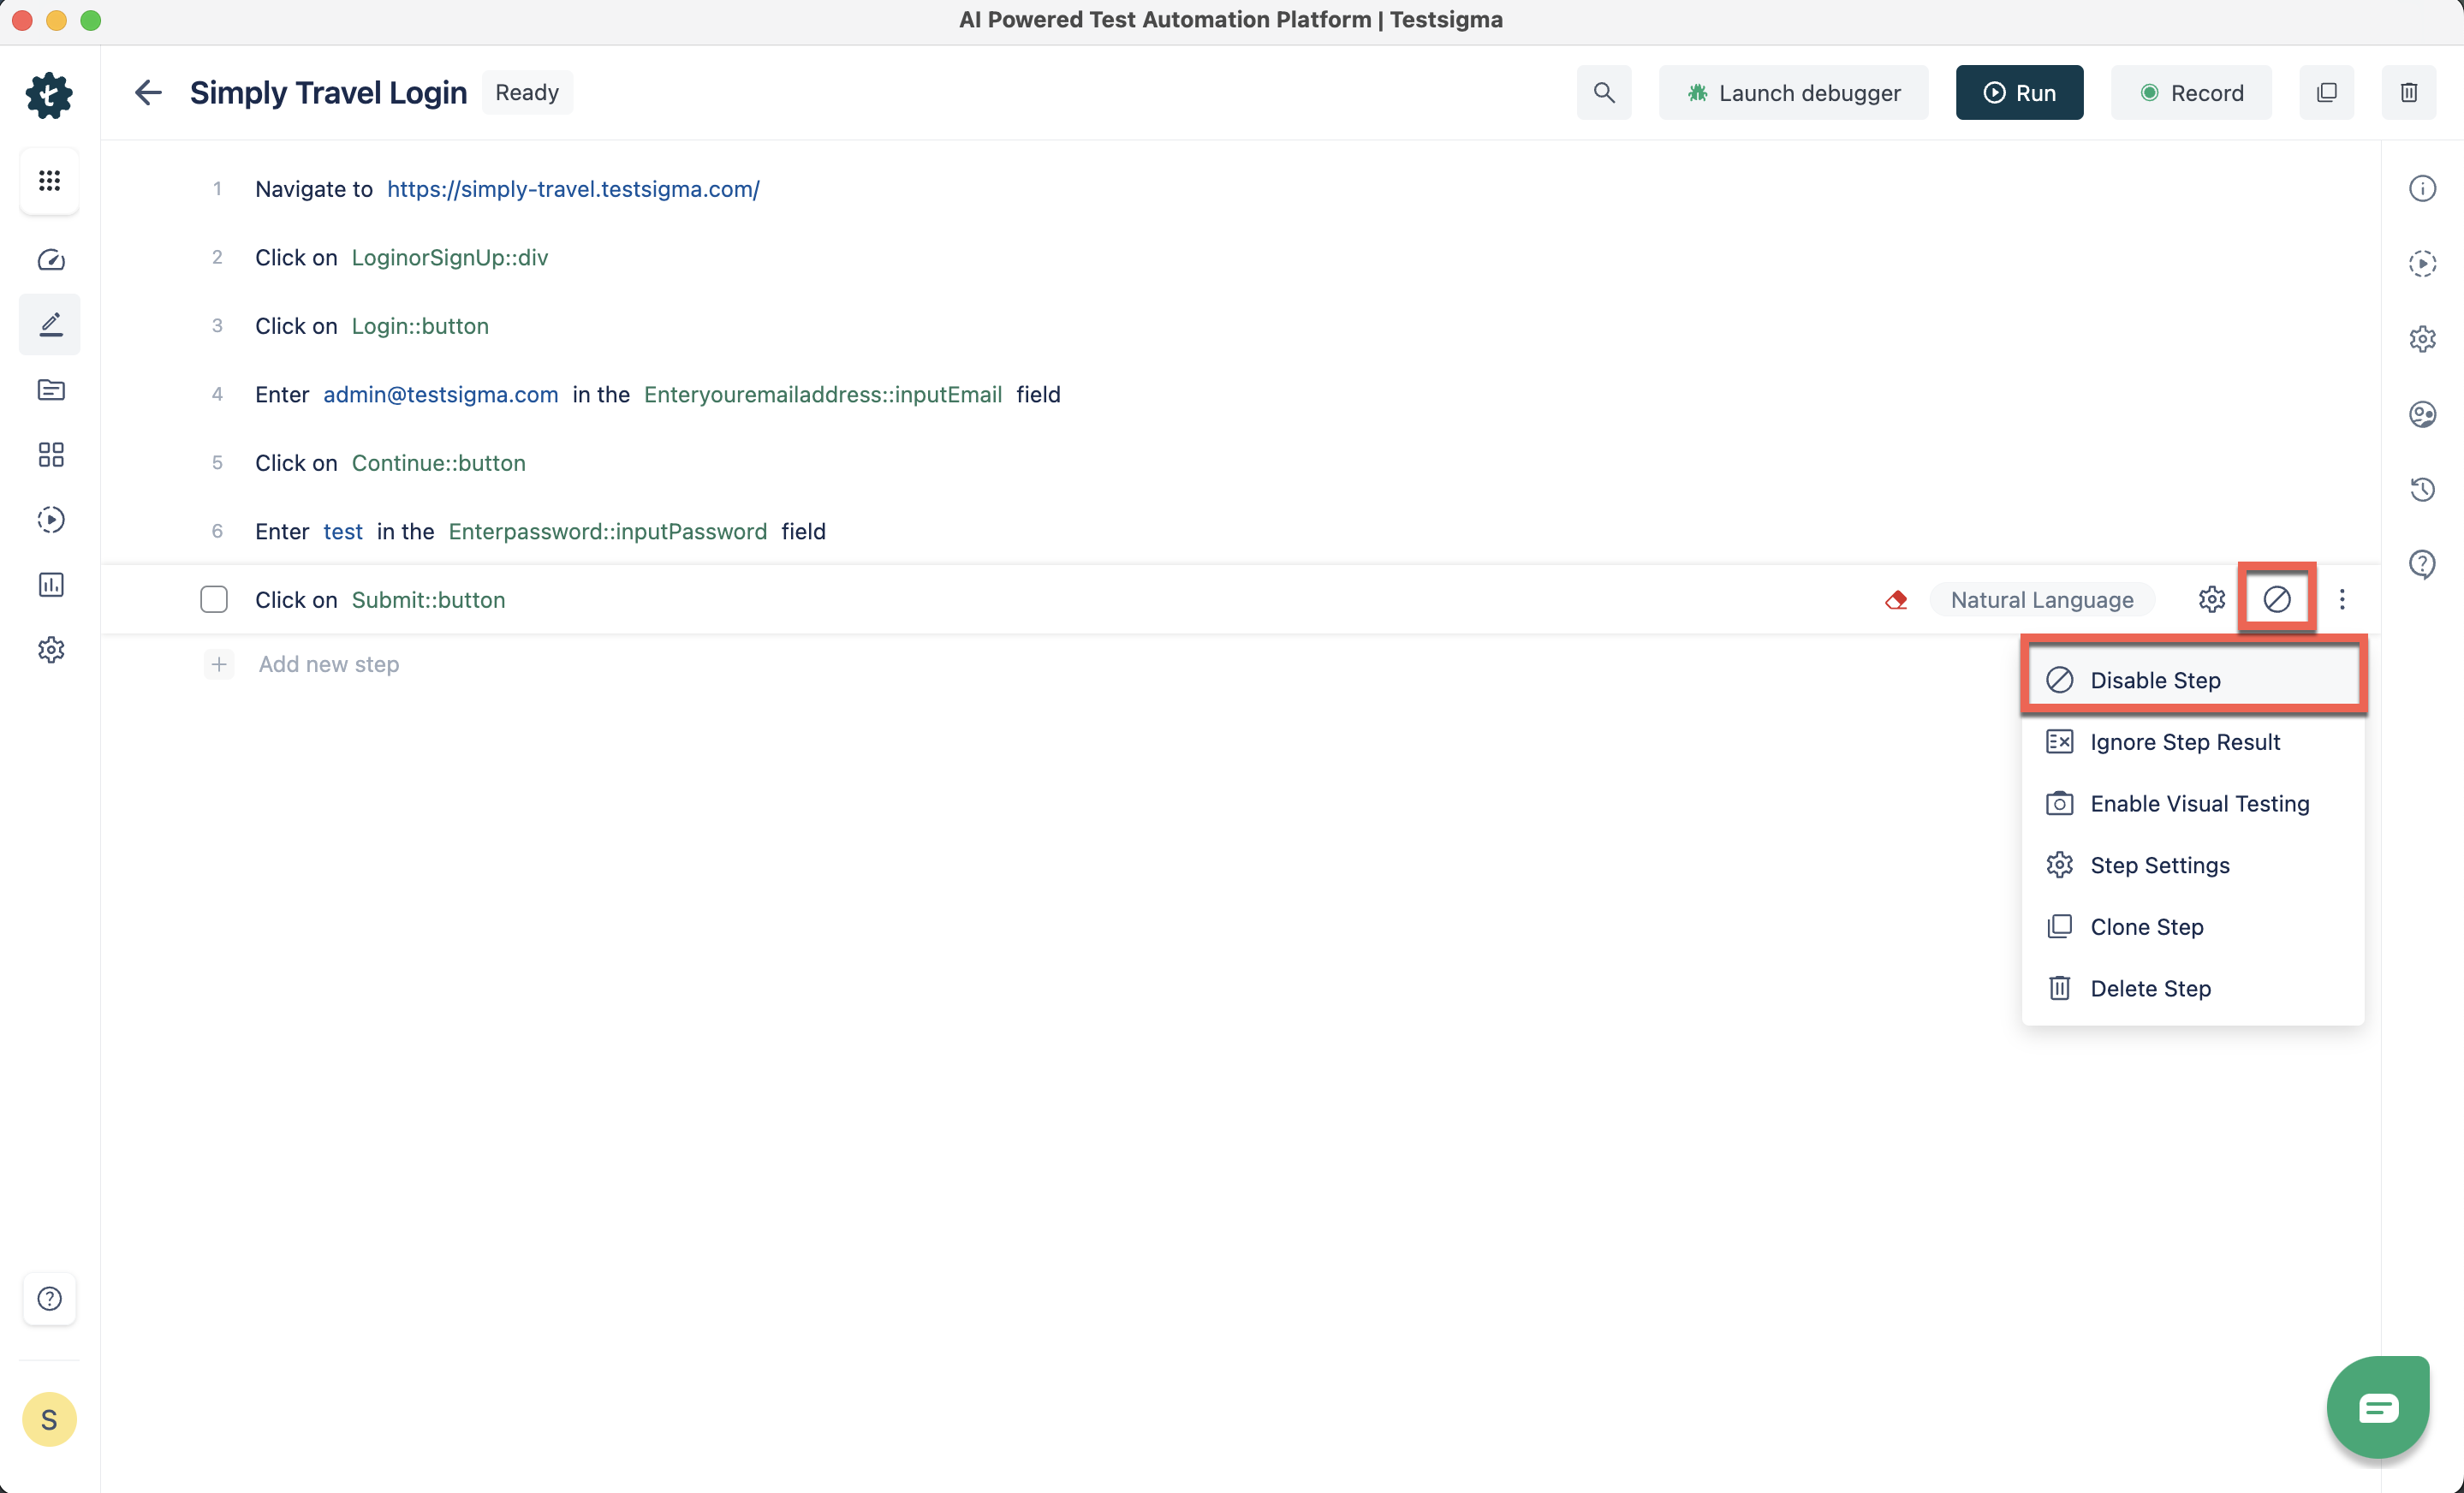Click Add new step field
Screen dimensions: 2464x1493
[328, 664]
